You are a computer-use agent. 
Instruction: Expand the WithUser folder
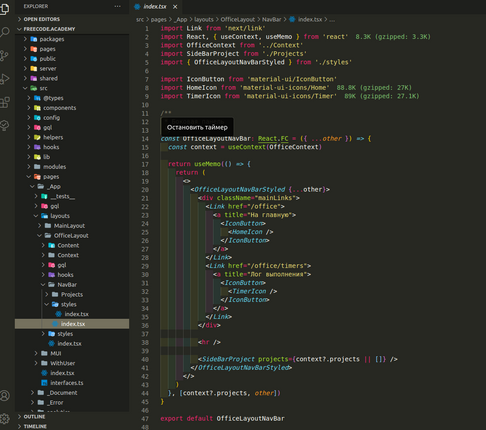point(62,363)
